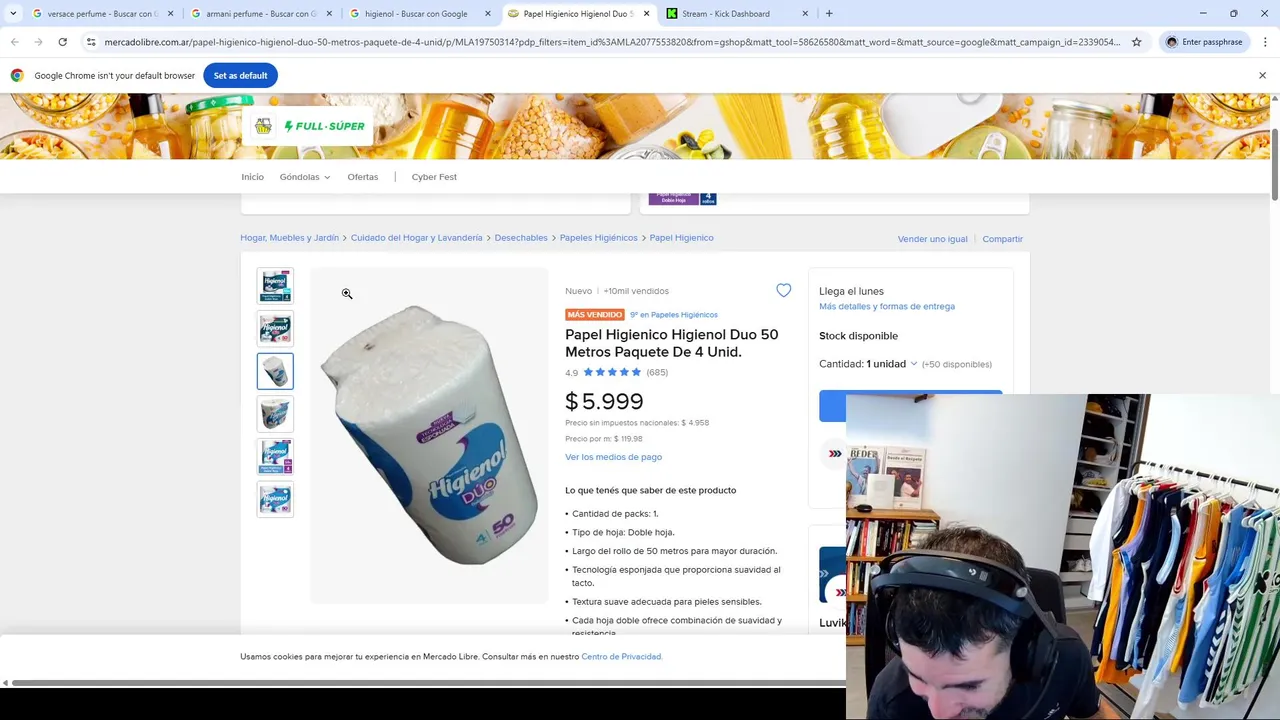Open Papel Higiénico breadcrumb link
The height and width of the screenshot is (720, 1280).
pos(681,238)
